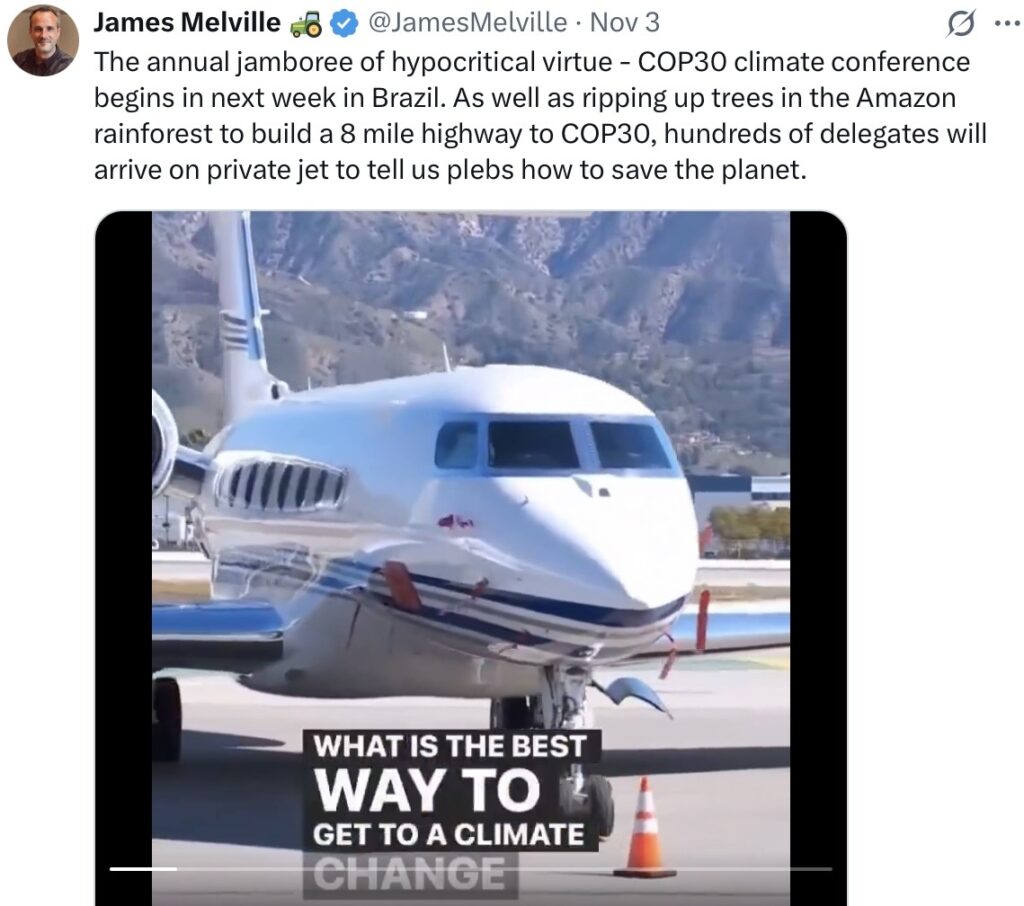The width and height of the screenshot is (1024, 906).
Task: Seek to middle of video progress bar
Action: point(471,869)
